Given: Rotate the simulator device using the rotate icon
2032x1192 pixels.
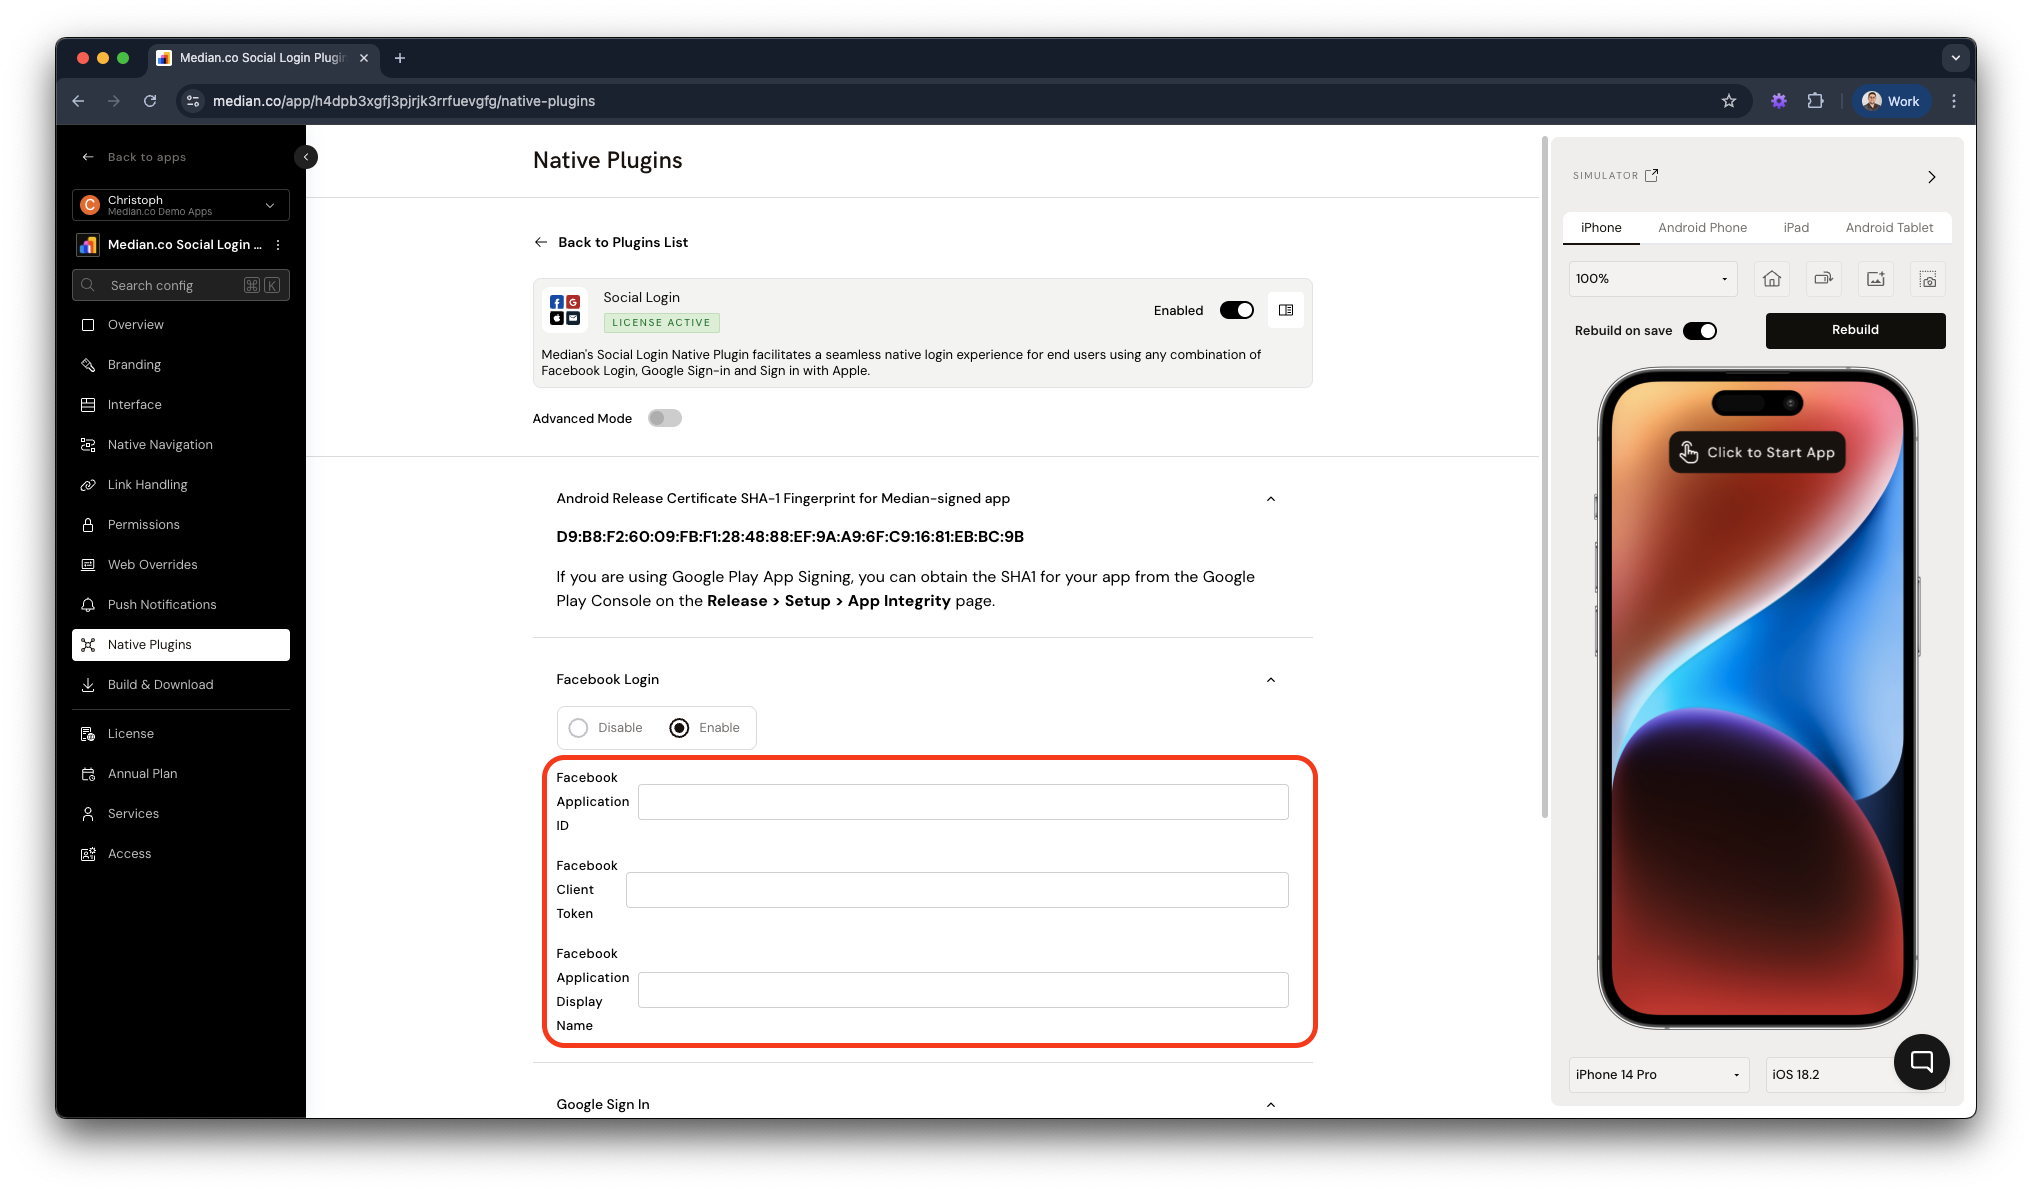Looking at the screenshot, I should coord(1823,279).
